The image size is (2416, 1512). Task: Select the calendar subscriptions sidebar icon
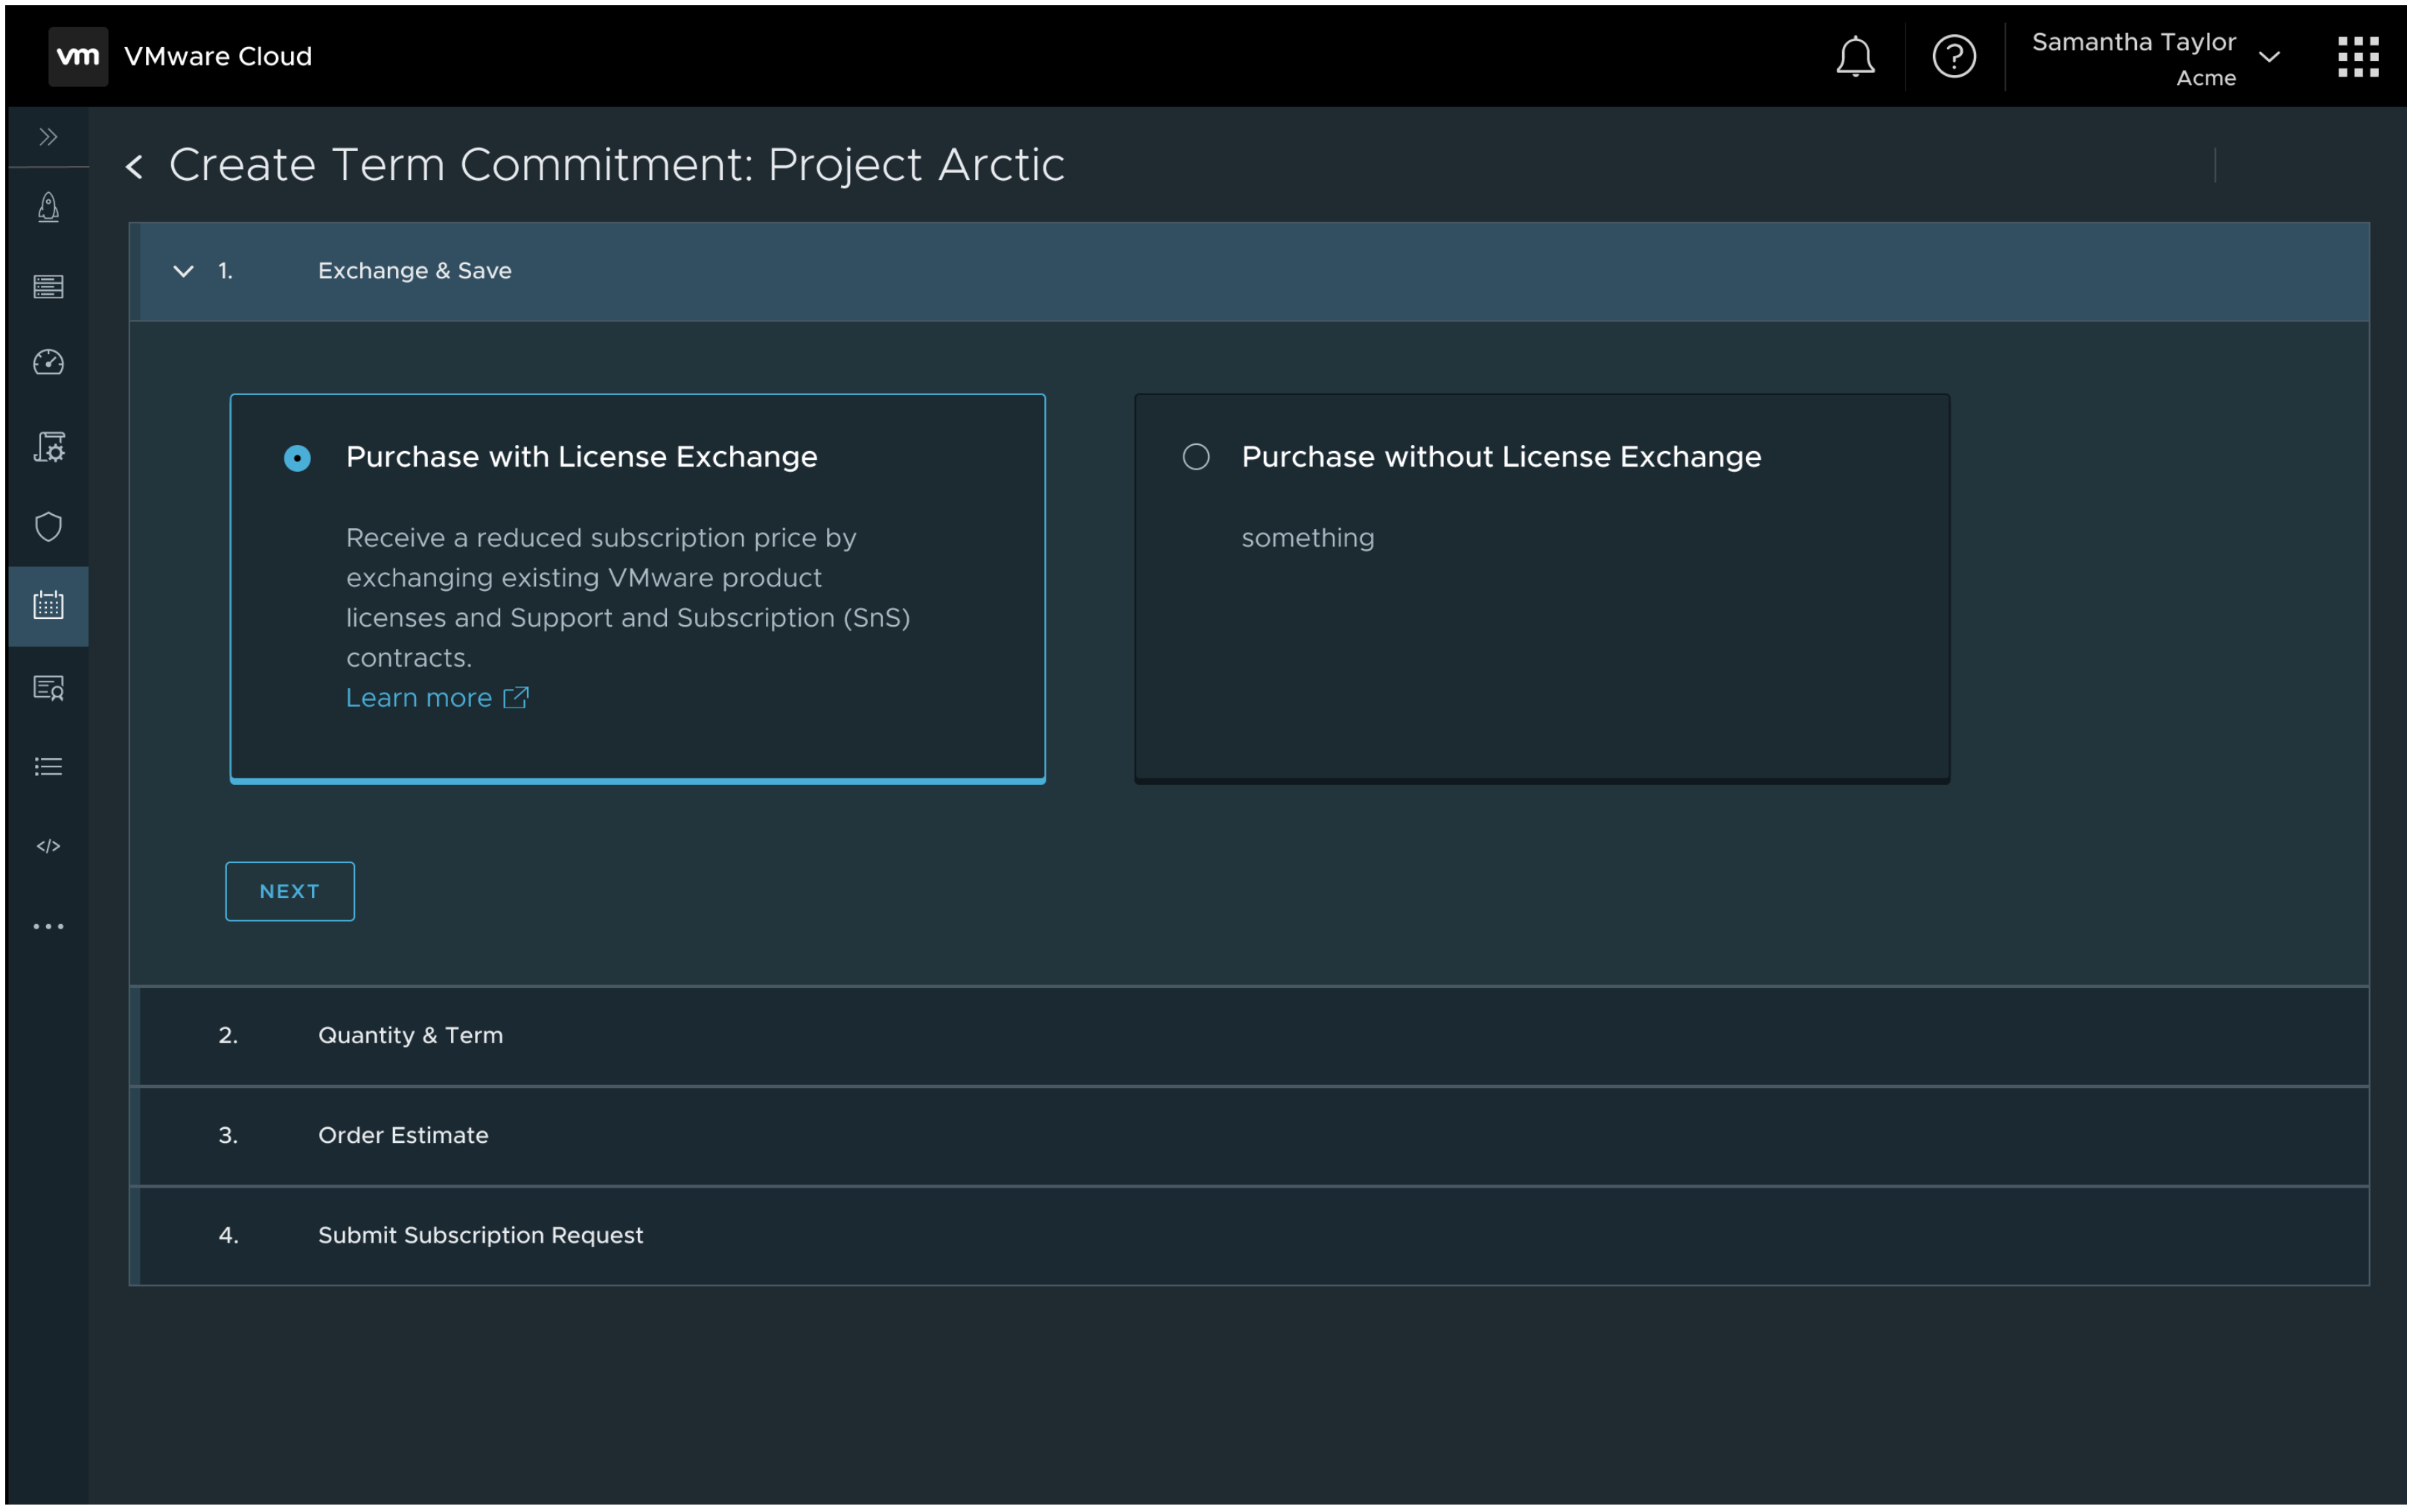coord(48,605)
